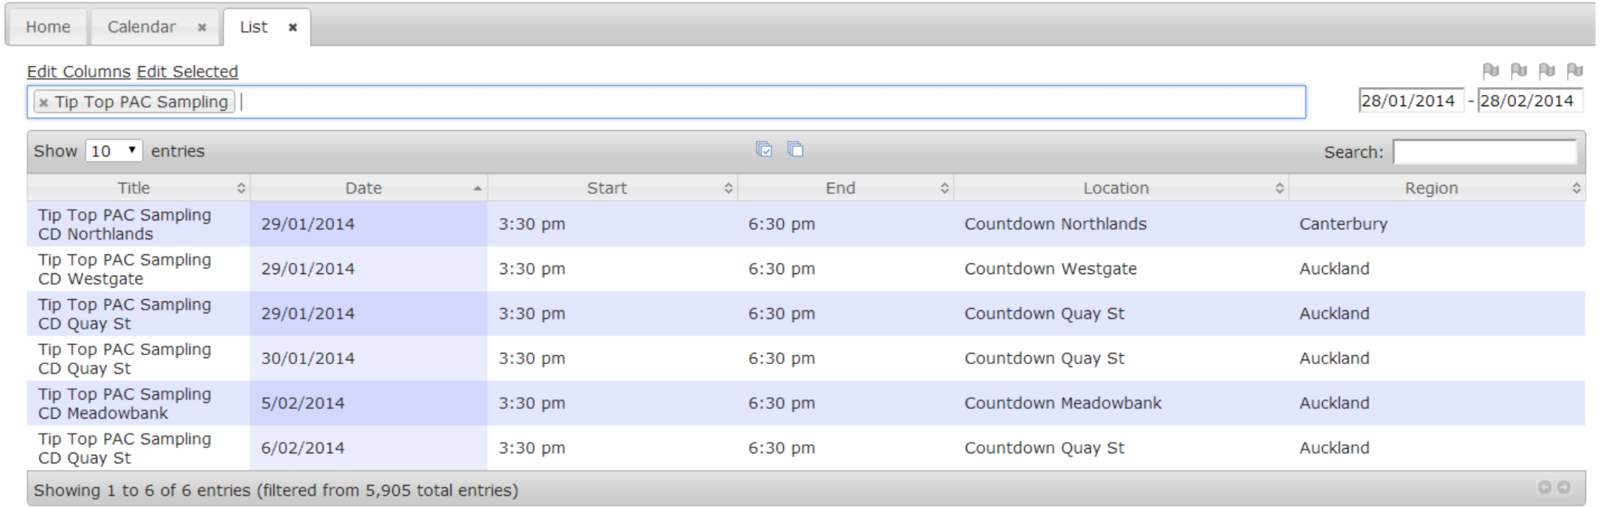
Task: Click the Showing 1 to 6 entries status text
Action: point(276,490)
